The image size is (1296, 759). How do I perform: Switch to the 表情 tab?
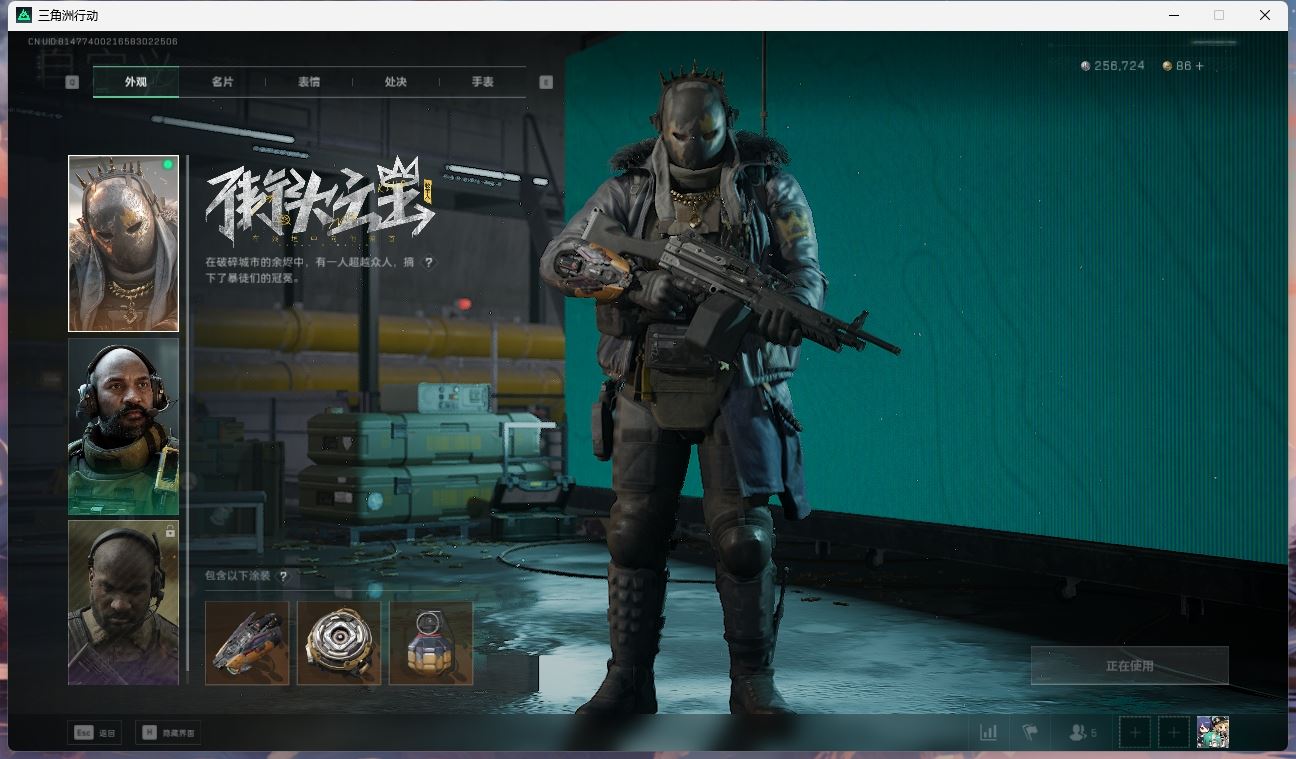(x=309, y=82)
